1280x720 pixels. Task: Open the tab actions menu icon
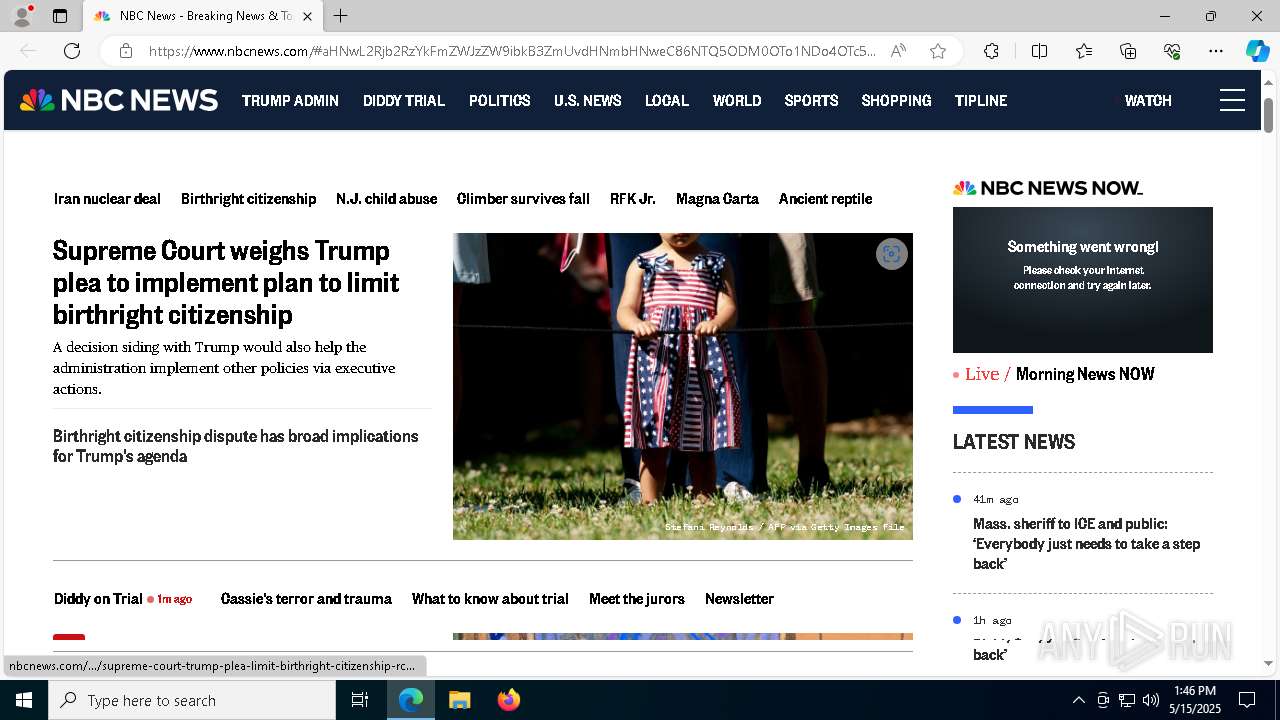click(60, 16)
